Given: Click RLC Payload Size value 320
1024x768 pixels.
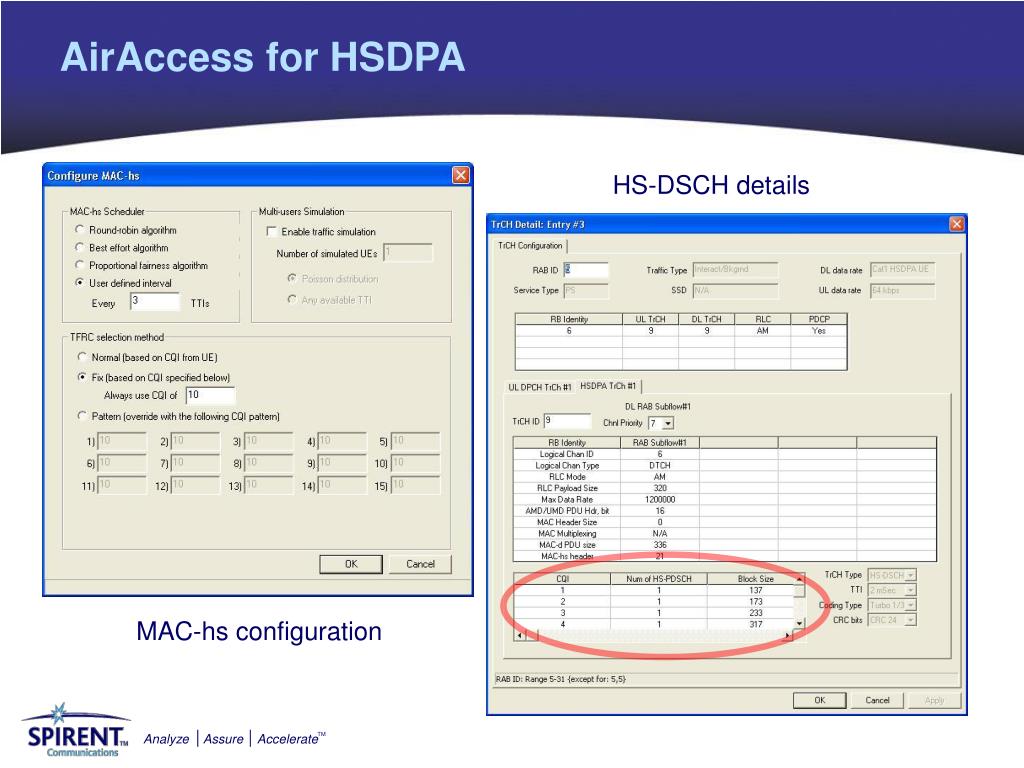Looking at the screenshot, I should (x=660, y=488).
